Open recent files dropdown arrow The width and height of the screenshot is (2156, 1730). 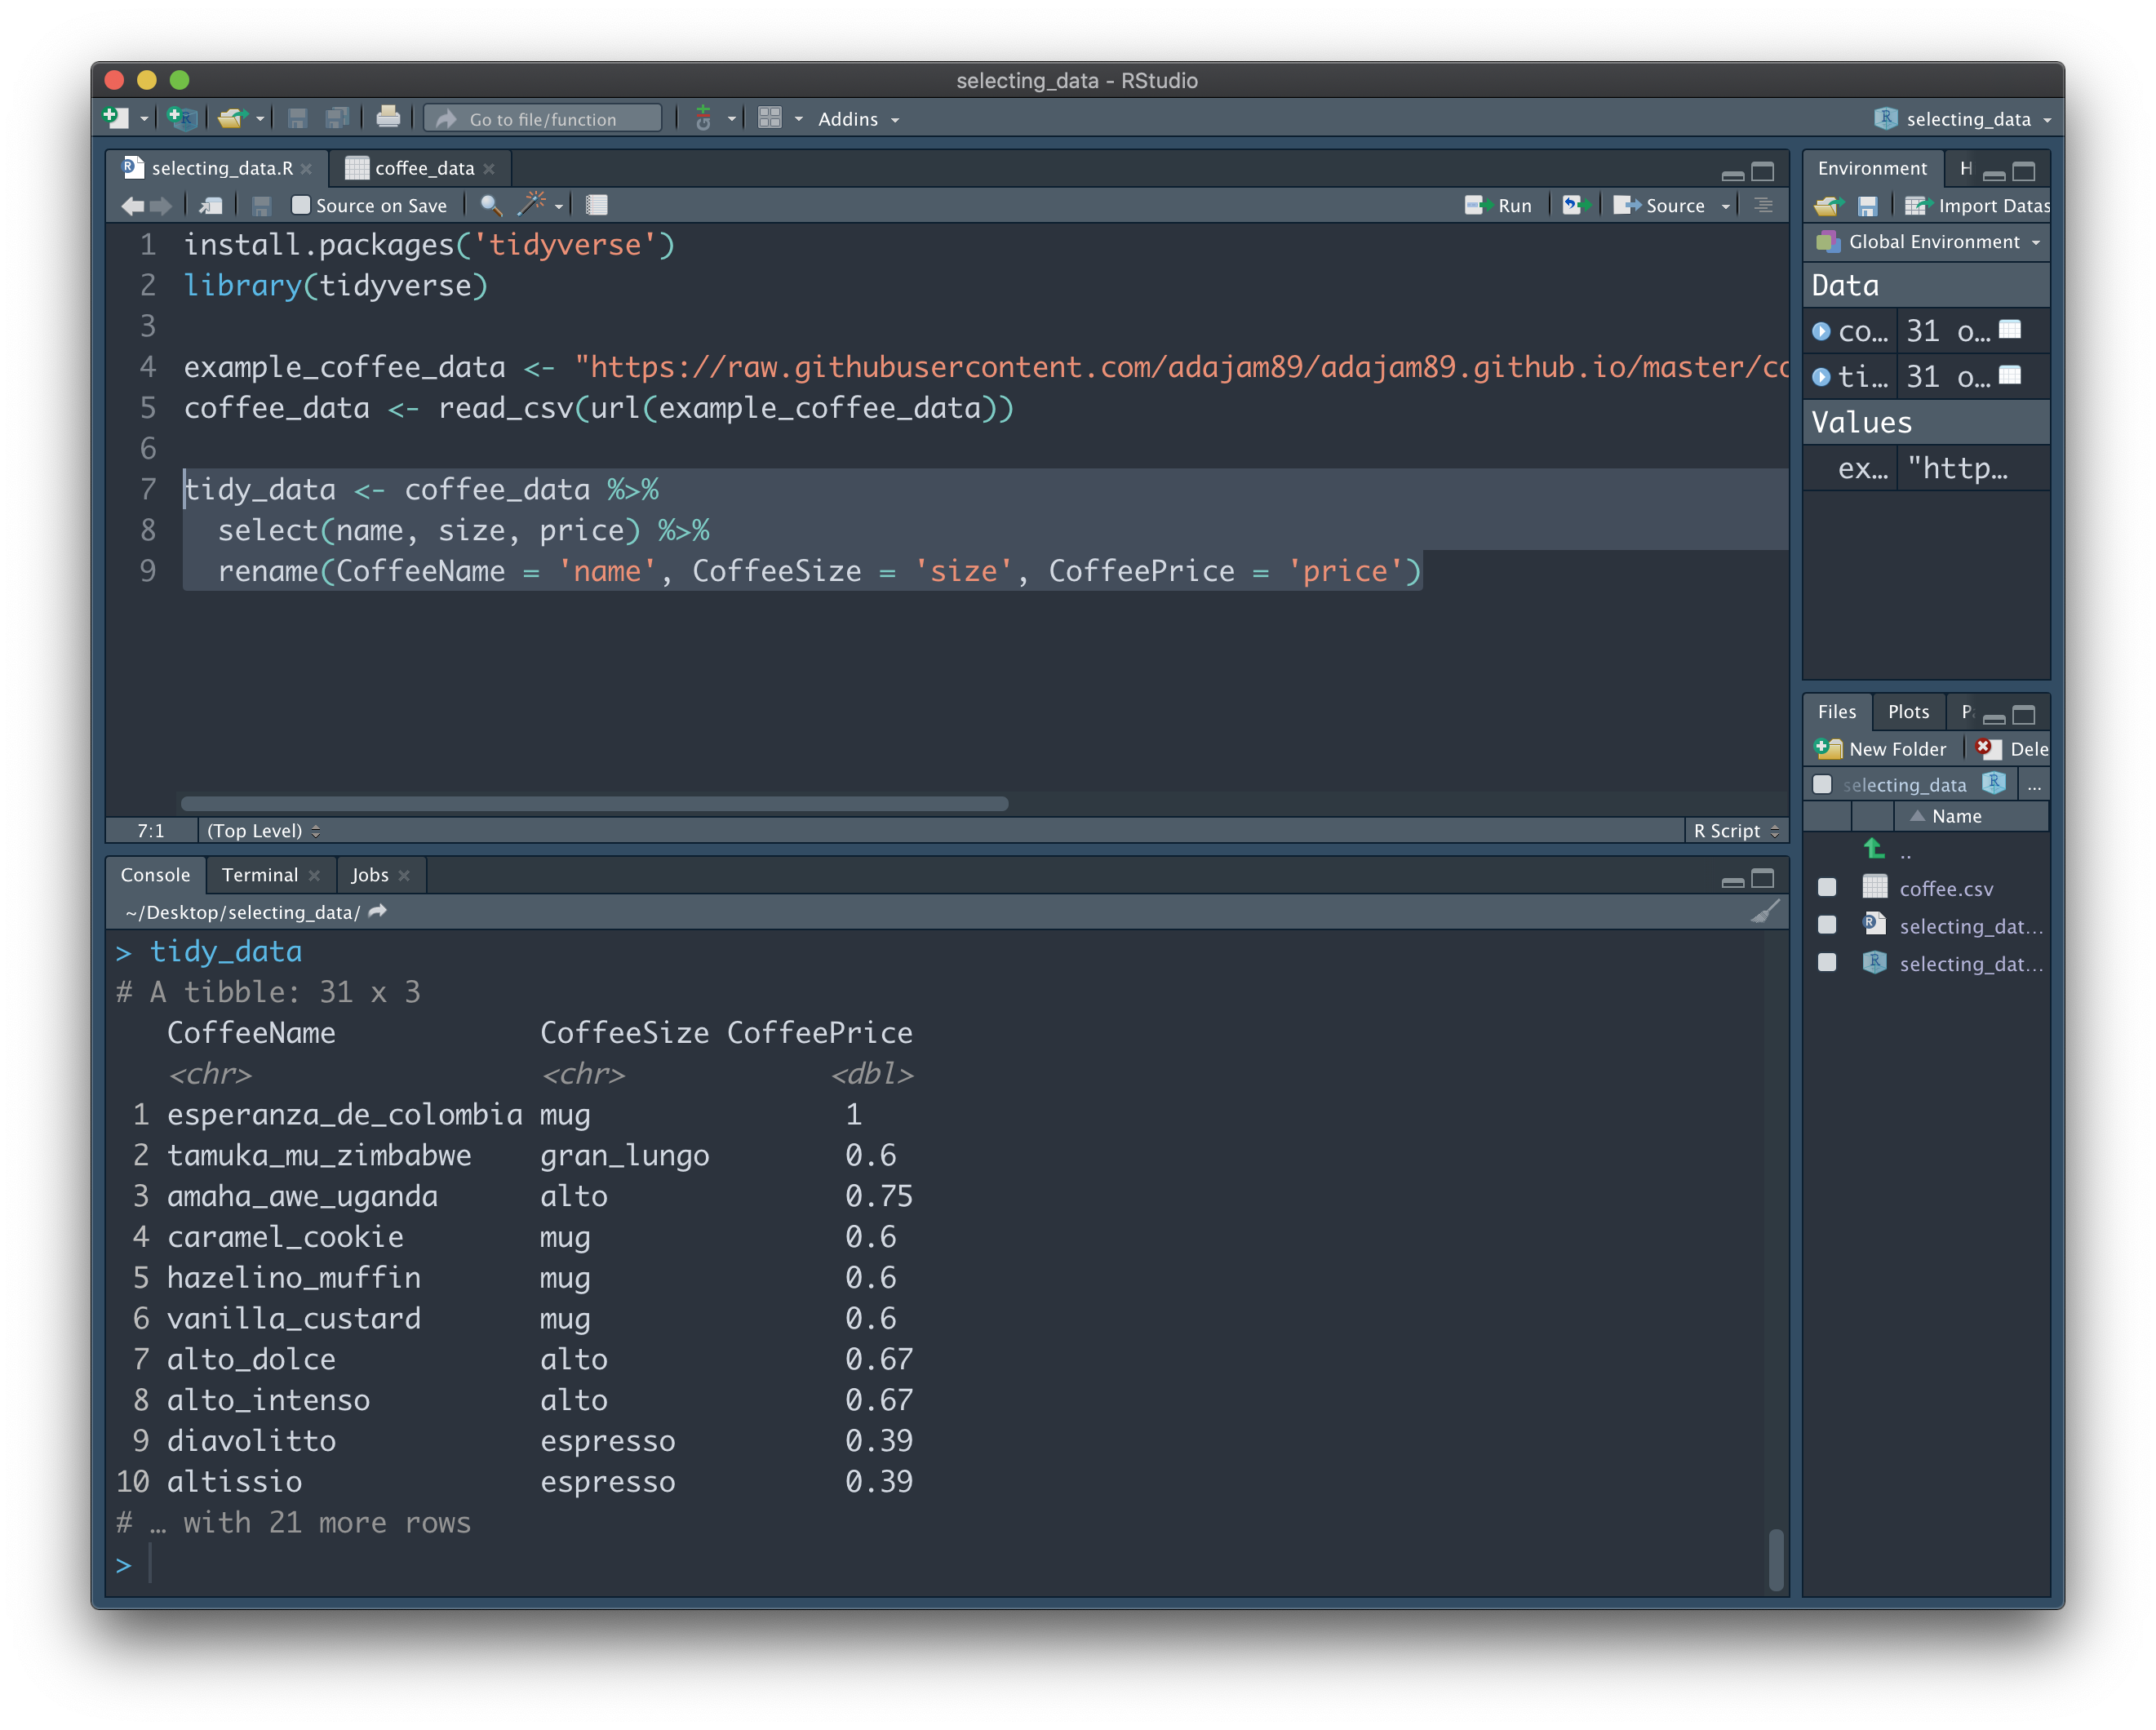tap(260, 119)
